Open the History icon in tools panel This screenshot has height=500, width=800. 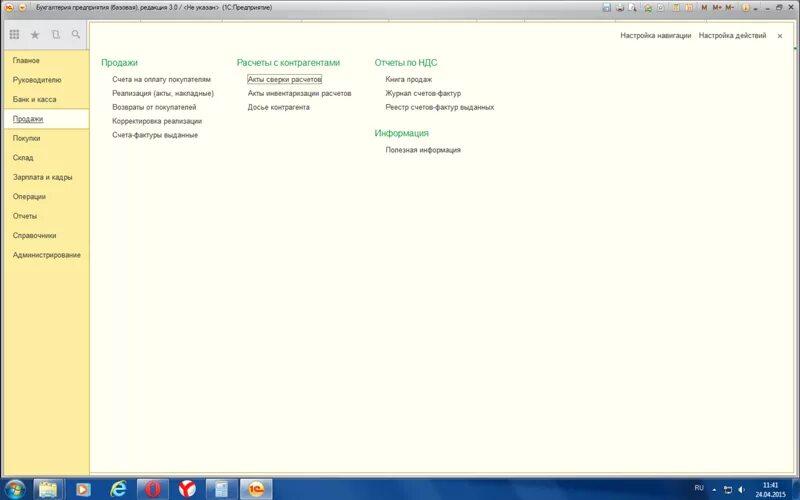(55, 34)
